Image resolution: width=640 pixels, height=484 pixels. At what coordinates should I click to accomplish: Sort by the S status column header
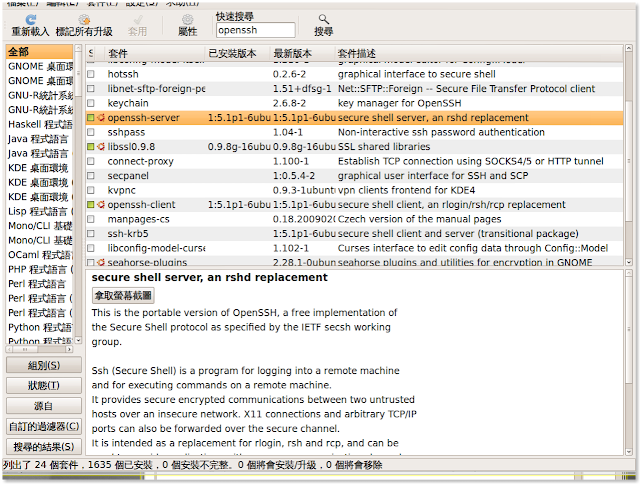click(91, 53)
